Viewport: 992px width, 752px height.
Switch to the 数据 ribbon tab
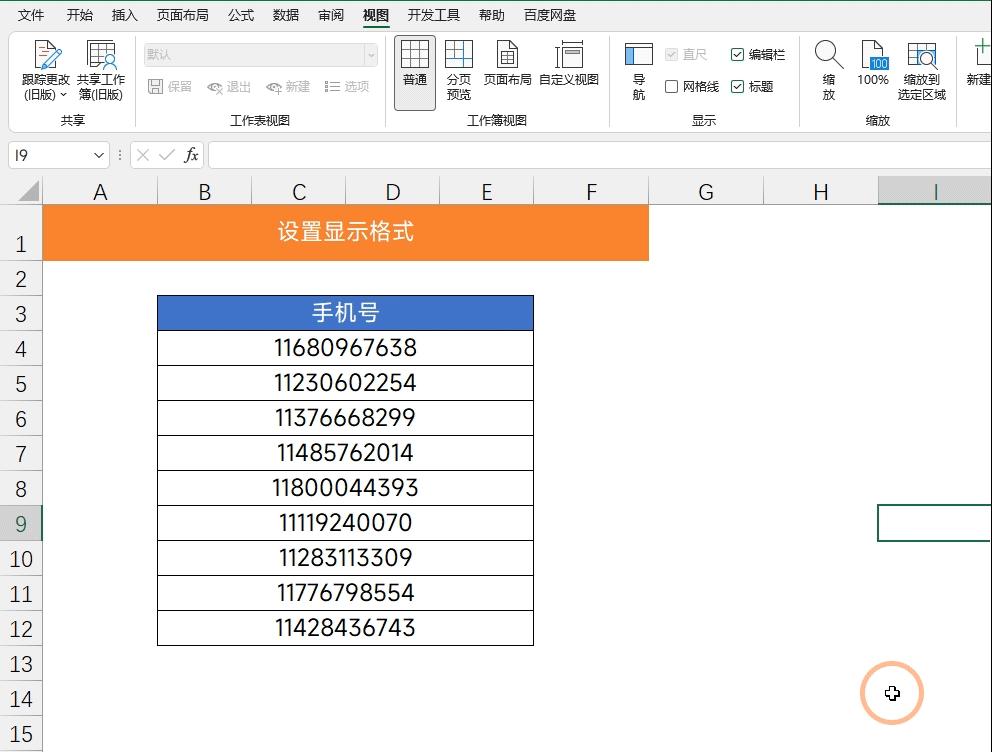285,15
